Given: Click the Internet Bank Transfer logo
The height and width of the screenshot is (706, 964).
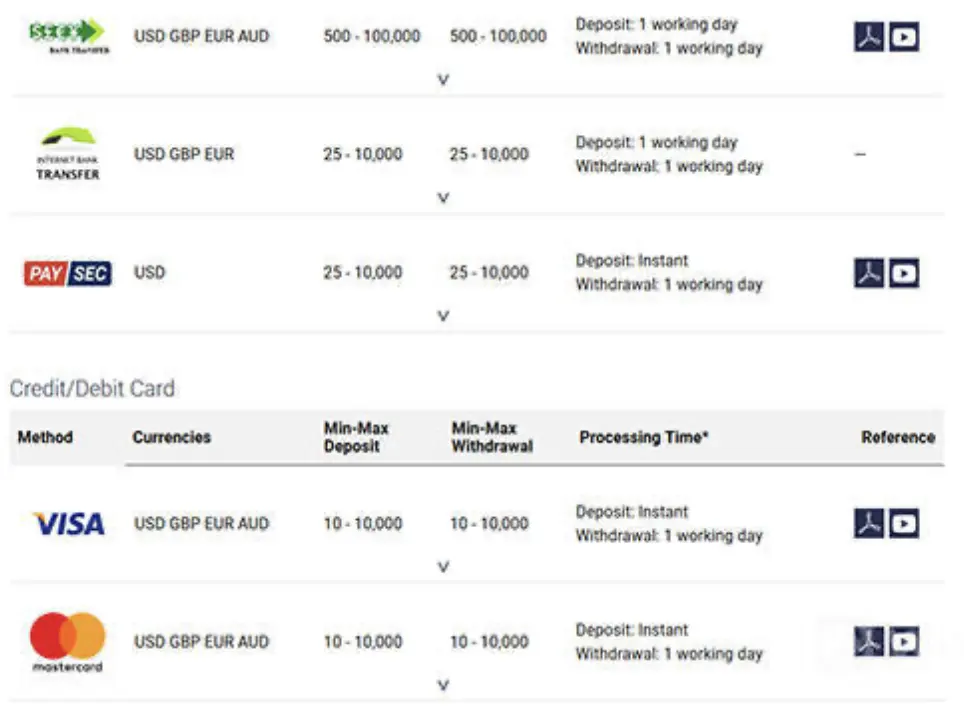Looking at the screenshot, I should (x=68, y=154).
